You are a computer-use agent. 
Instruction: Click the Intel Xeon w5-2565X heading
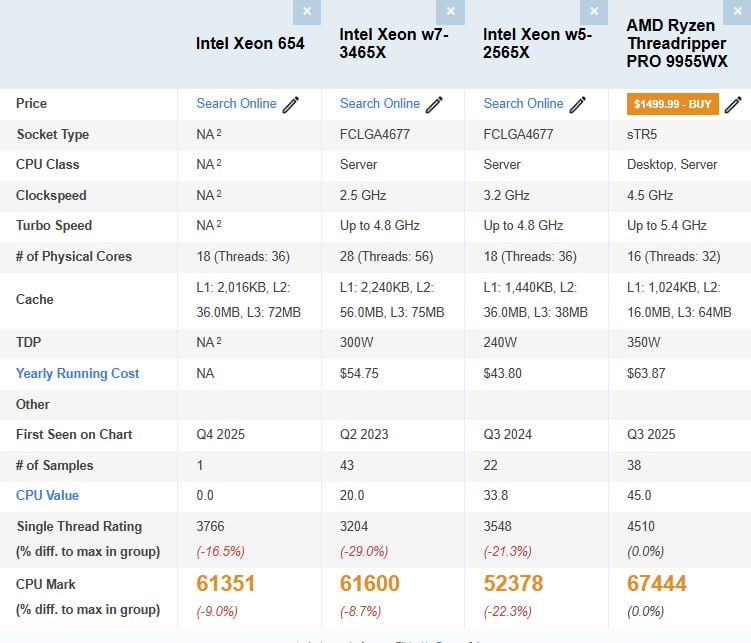tap(537, 43)
